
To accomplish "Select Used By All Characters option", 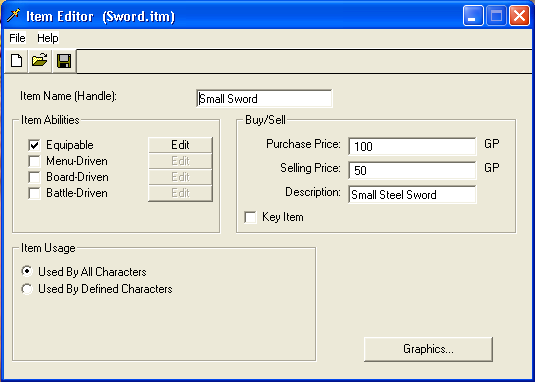I will tap(27, 271).
